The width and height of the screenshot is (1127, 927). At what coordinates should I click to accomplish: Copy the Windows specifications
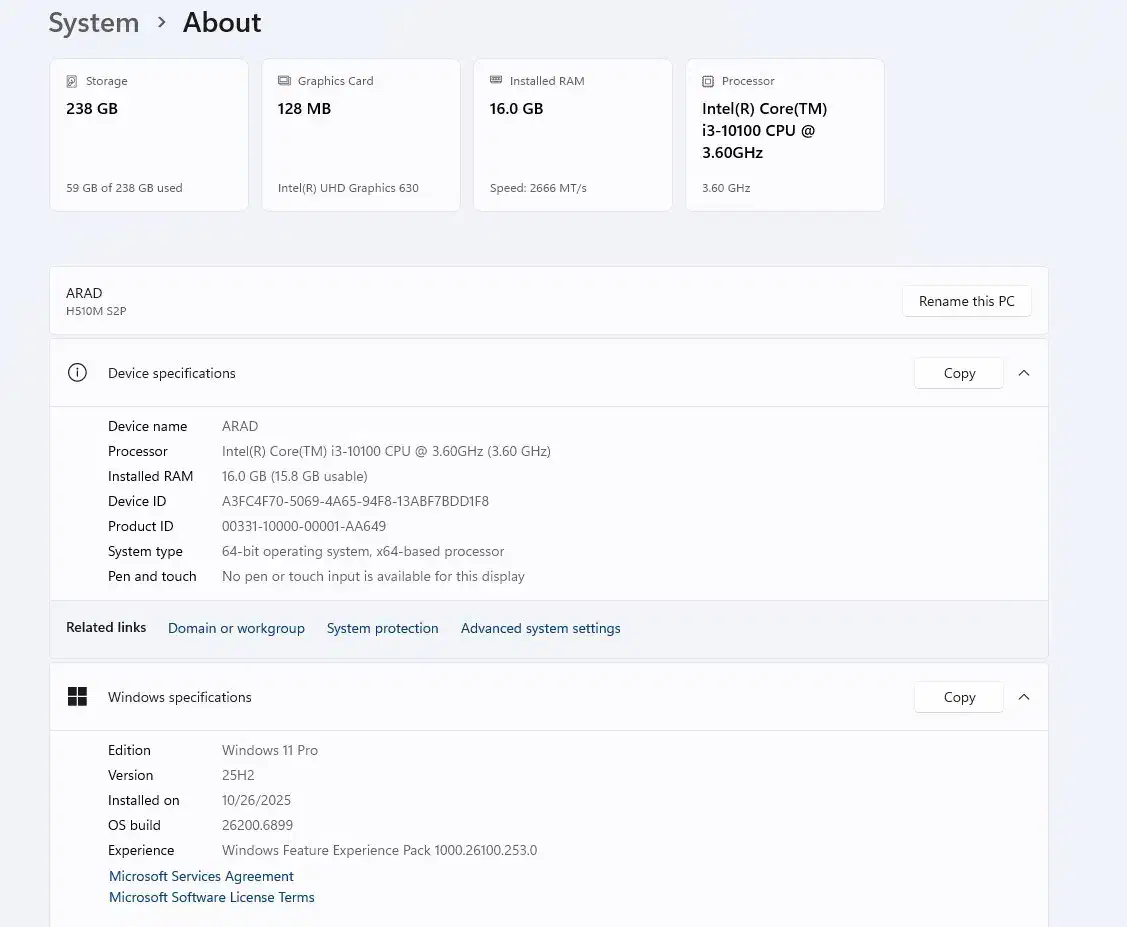tap(958, 697)
